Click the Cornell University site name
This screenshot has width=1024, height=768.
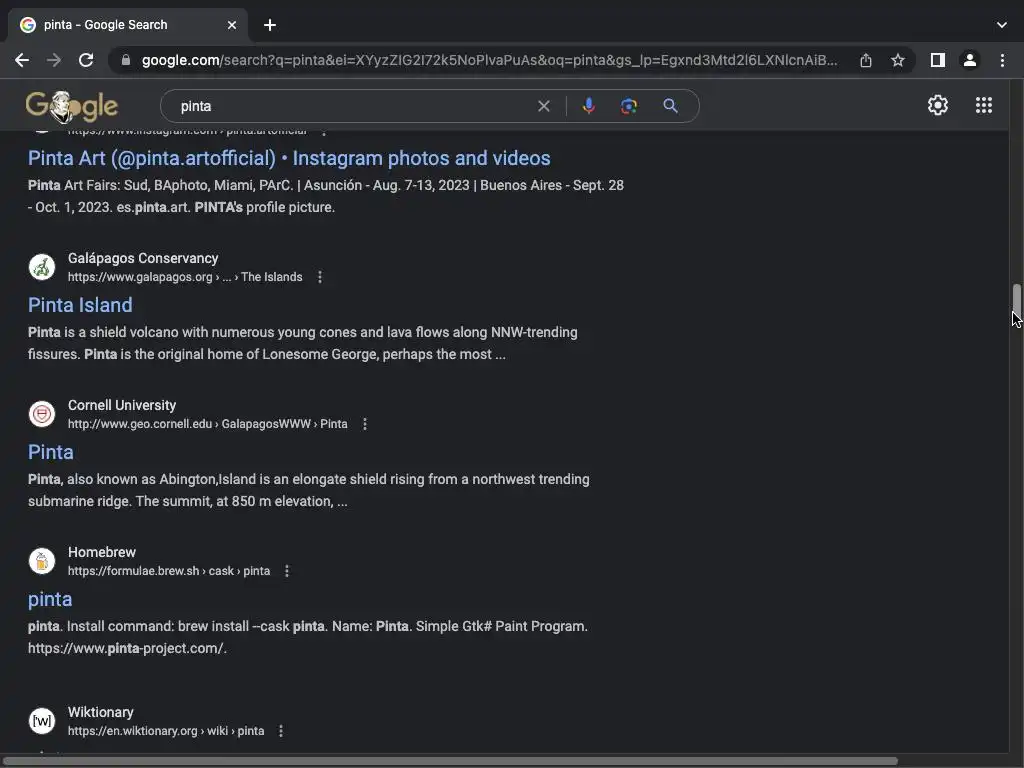coord(122,406)
